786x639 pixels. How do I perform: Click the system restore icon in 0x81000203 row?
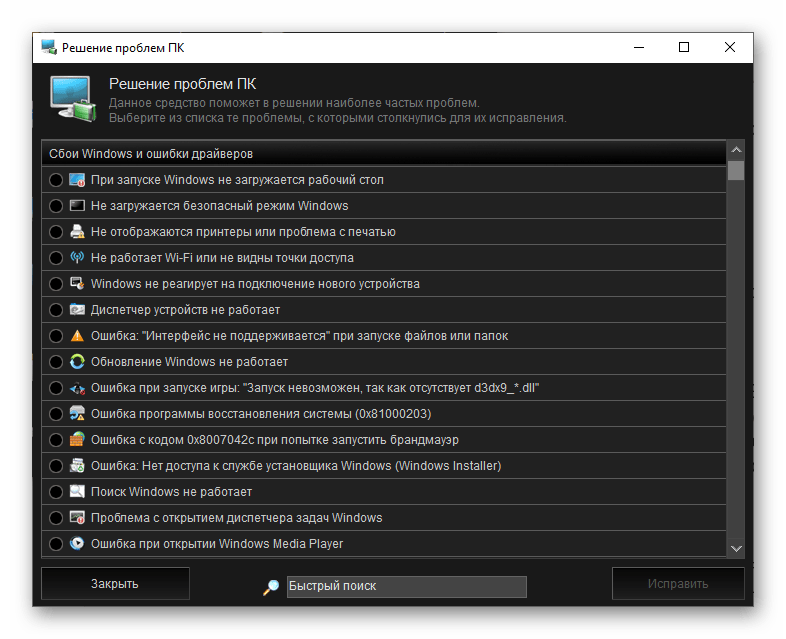coord(77,413)
